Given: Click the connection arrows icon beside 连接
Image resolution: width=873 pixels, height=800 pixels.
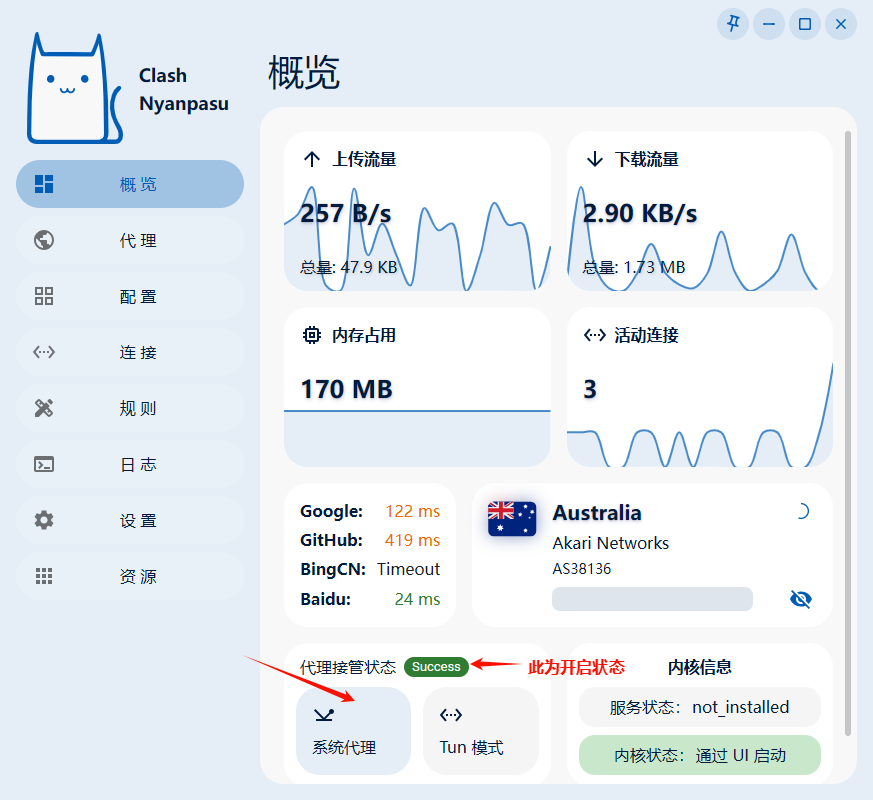Looking at the screenshot, I should coord(44,352).
